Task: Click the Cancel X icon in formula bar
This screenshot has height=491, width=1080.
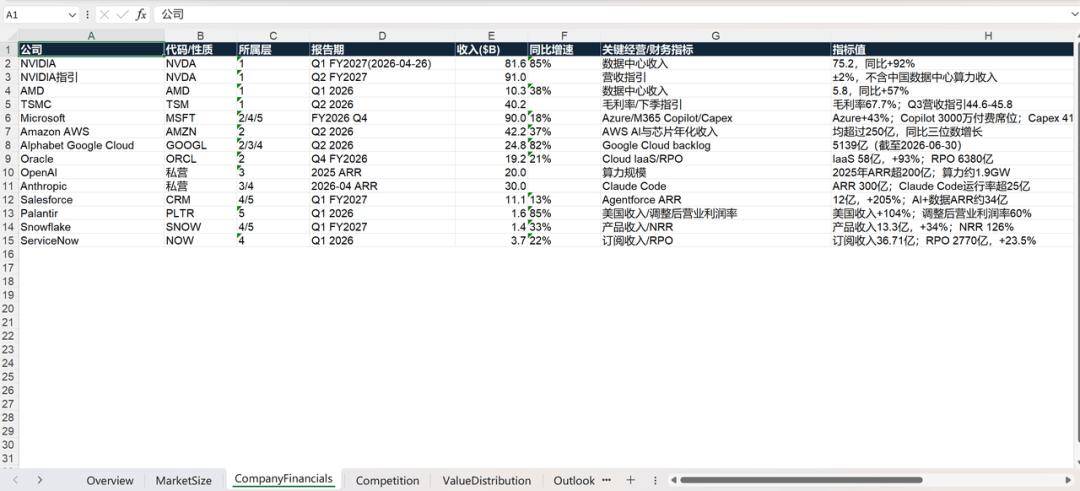Action: point(104,14)
